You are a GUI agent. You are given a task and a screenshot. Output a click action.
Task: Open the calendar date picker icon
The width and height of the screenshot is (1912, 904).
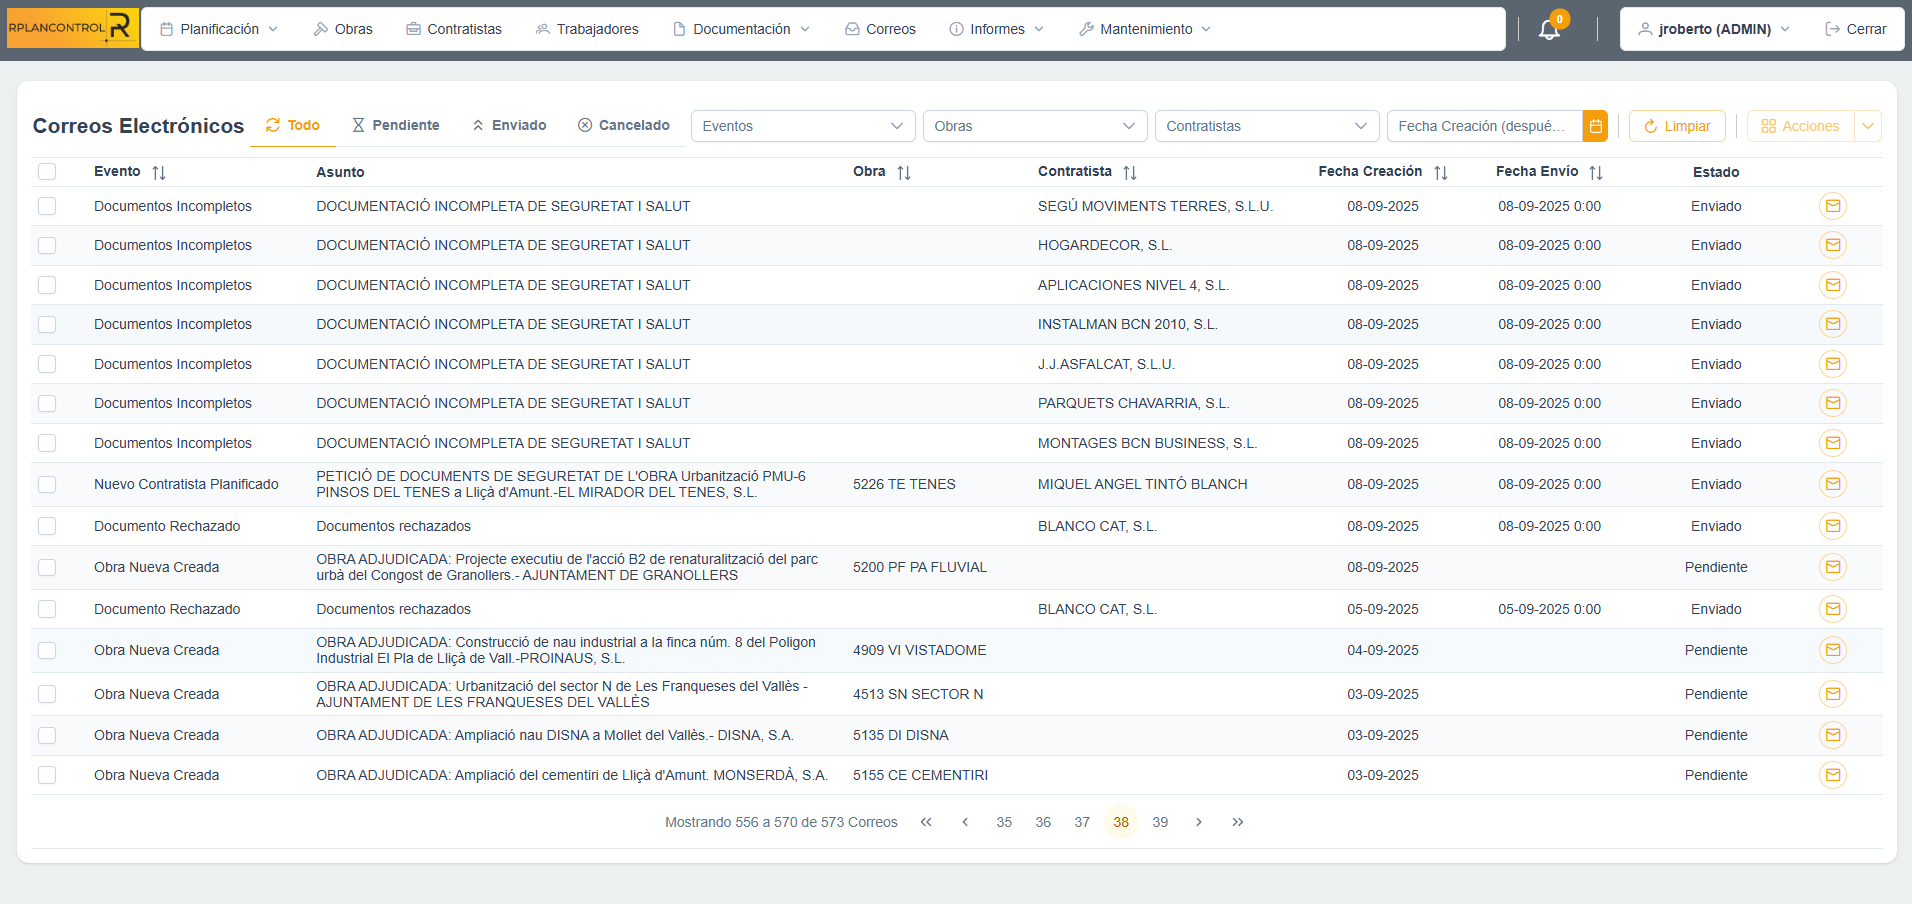(1595, 126)
